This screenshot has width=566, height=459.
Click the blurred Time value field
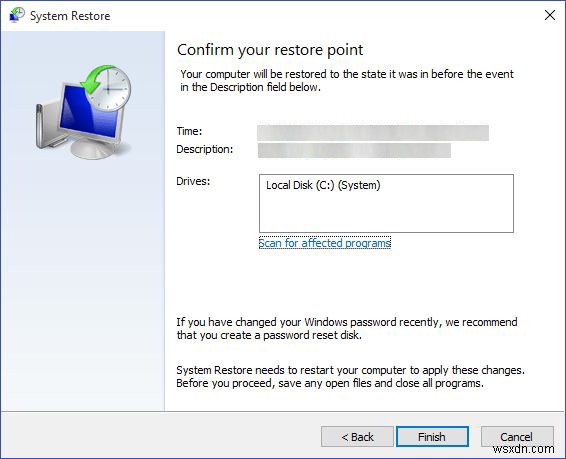pos(373,133)
